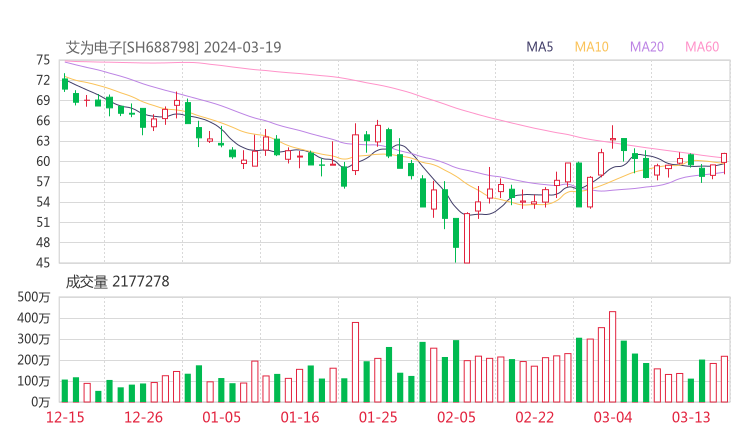Viewport: 740px width, 440px height.
Task: Click the final red volume bar on the right
Action: coord(724,379)
